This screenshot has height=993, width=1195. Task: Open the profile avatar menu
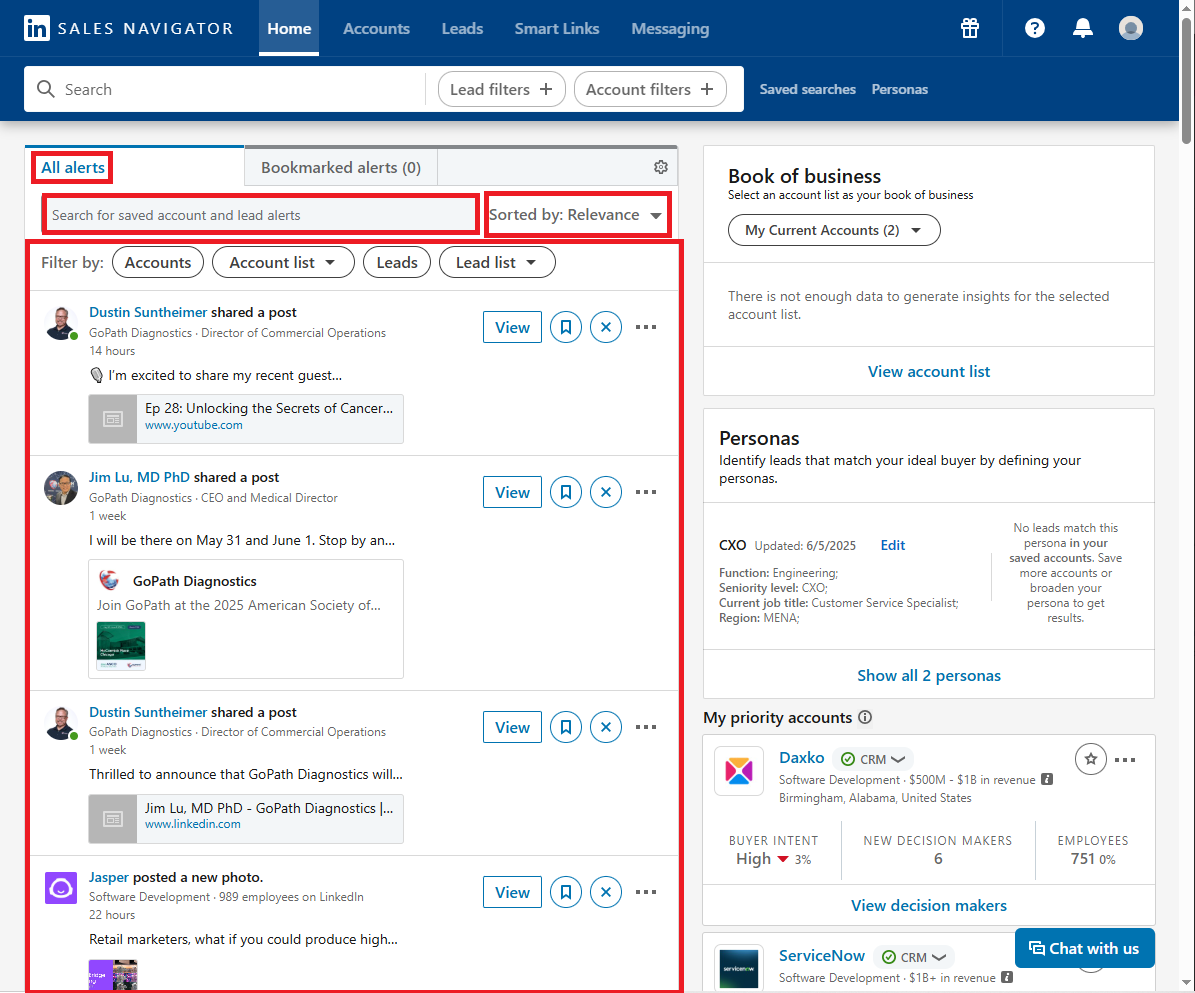[x=1130, y=28]
